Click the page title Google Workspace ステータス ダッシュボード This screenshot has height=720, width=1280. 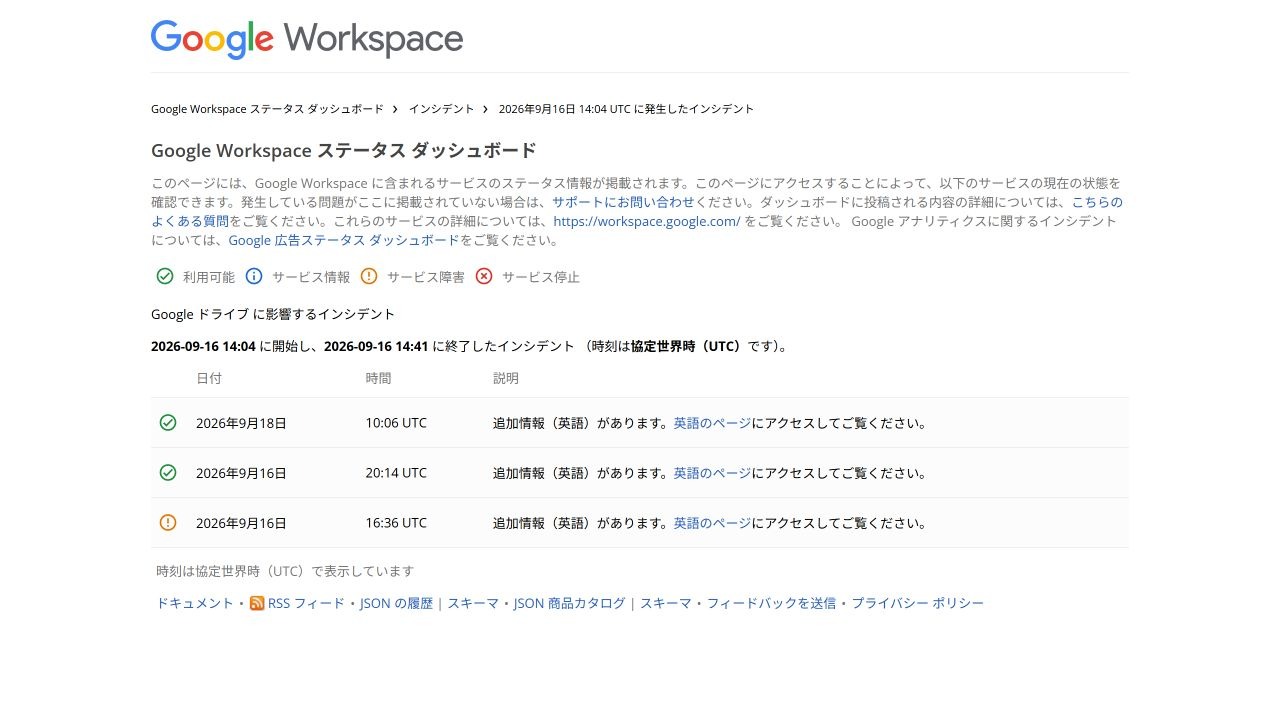point(344,150)
